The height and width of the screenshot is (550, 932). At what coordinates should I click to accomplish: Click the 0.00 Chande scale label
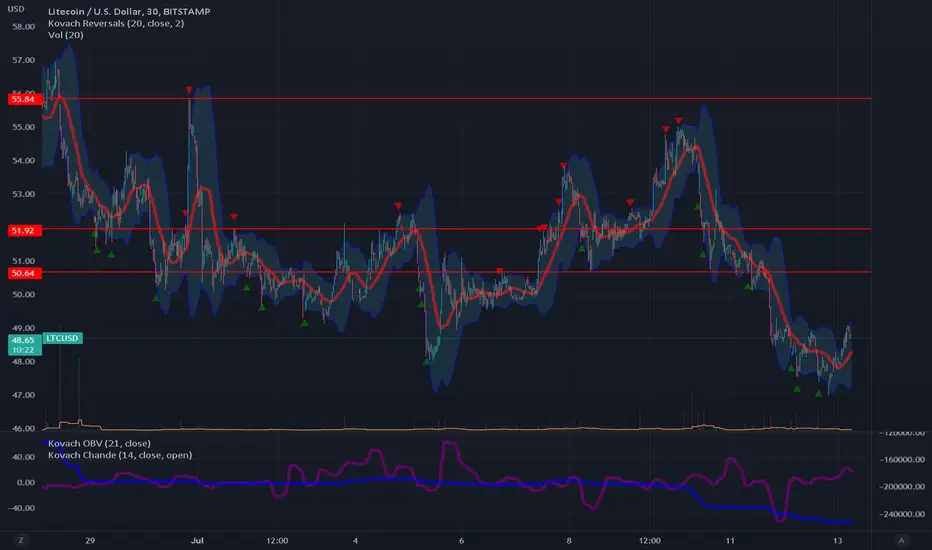pyautogui.click(x=26, y=483)
